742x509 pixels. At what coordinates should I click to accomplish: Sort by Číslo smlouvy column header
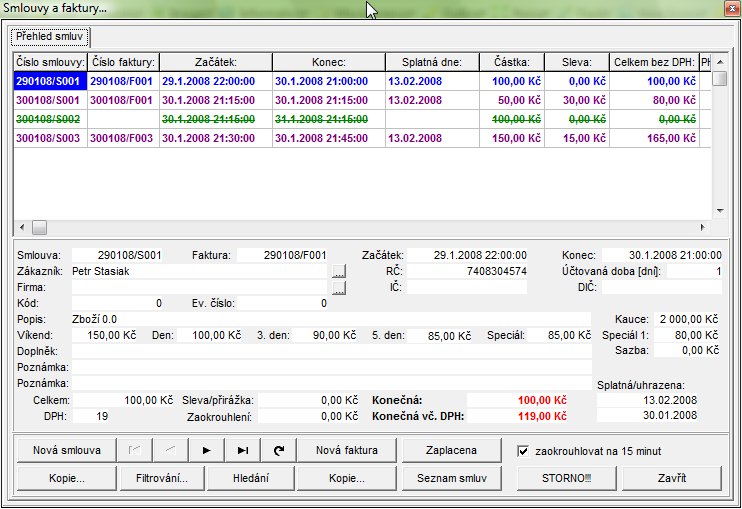click(49, 62)
